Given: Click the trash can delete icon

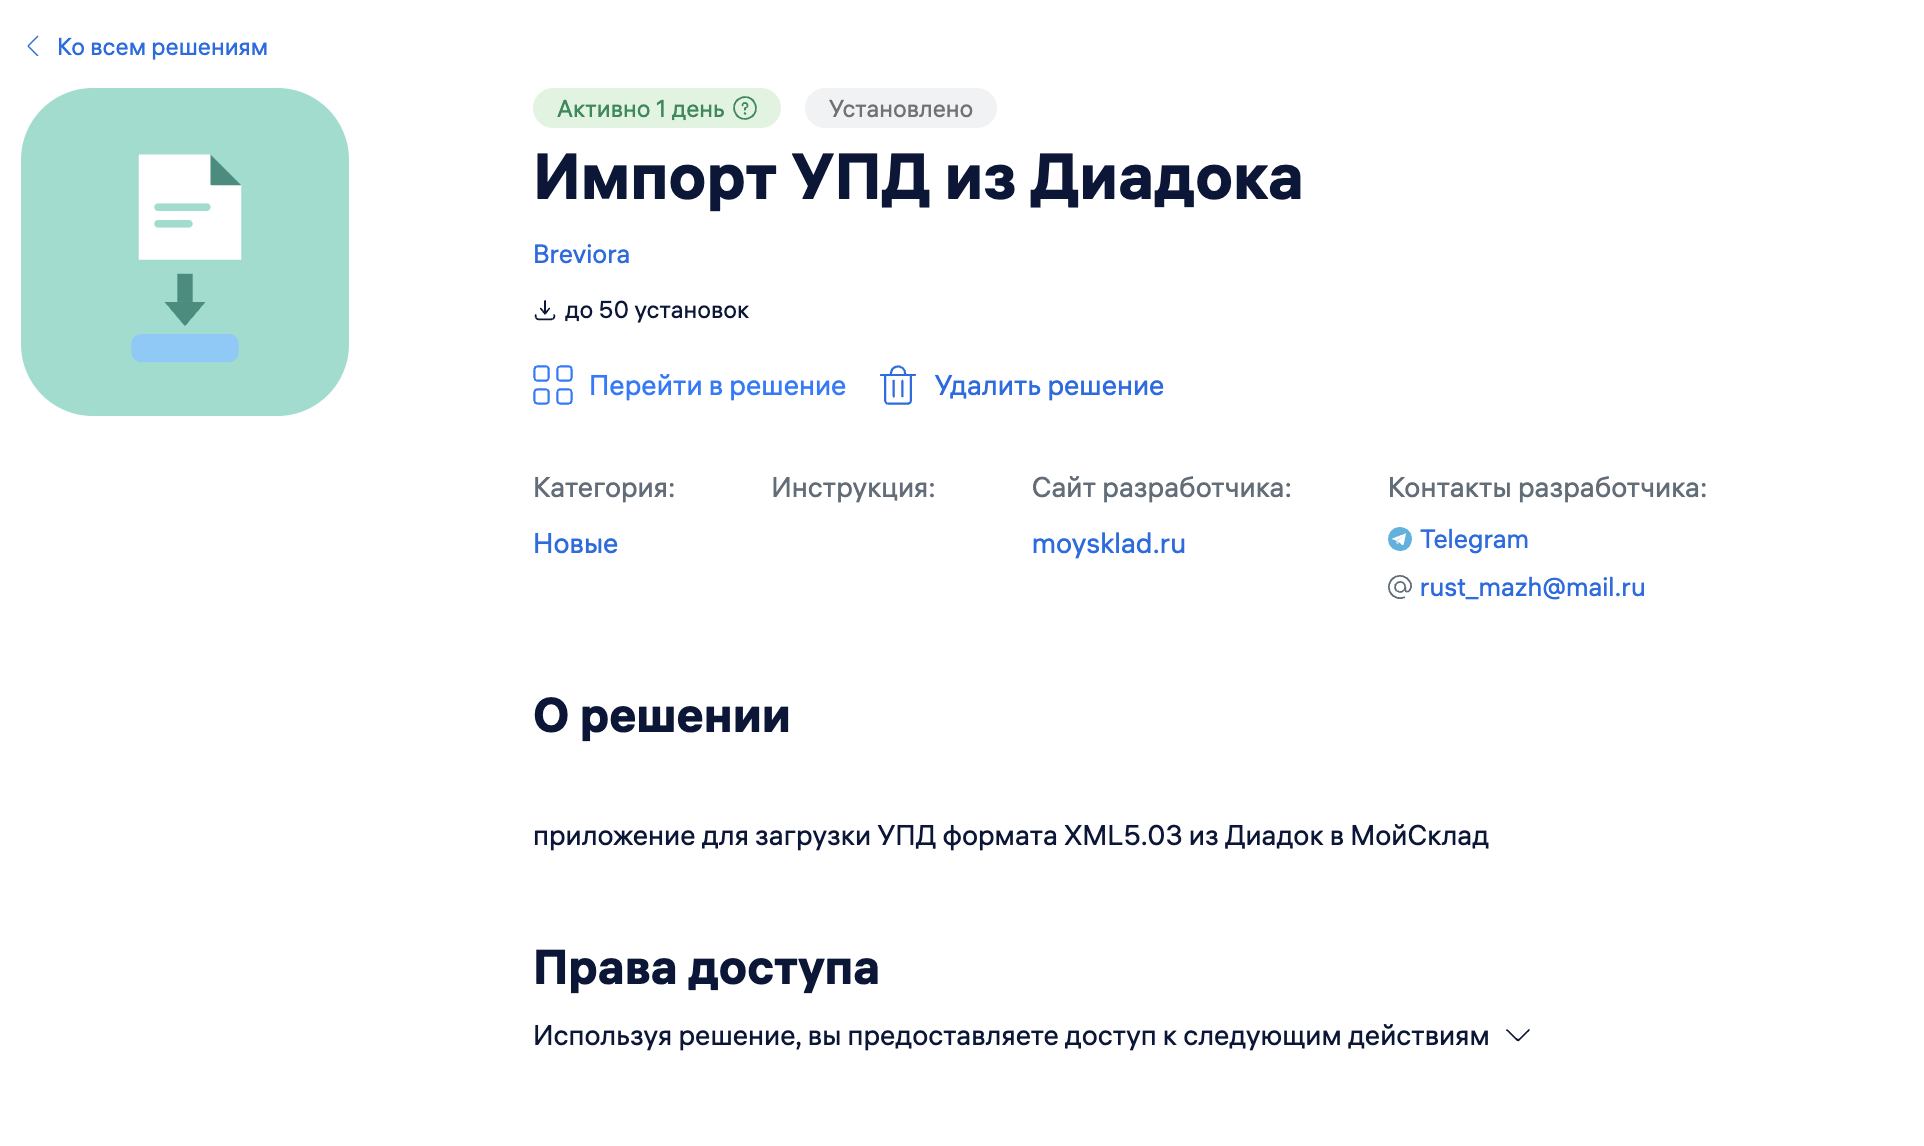Looking at the screenshot, I should click(898, 385).
